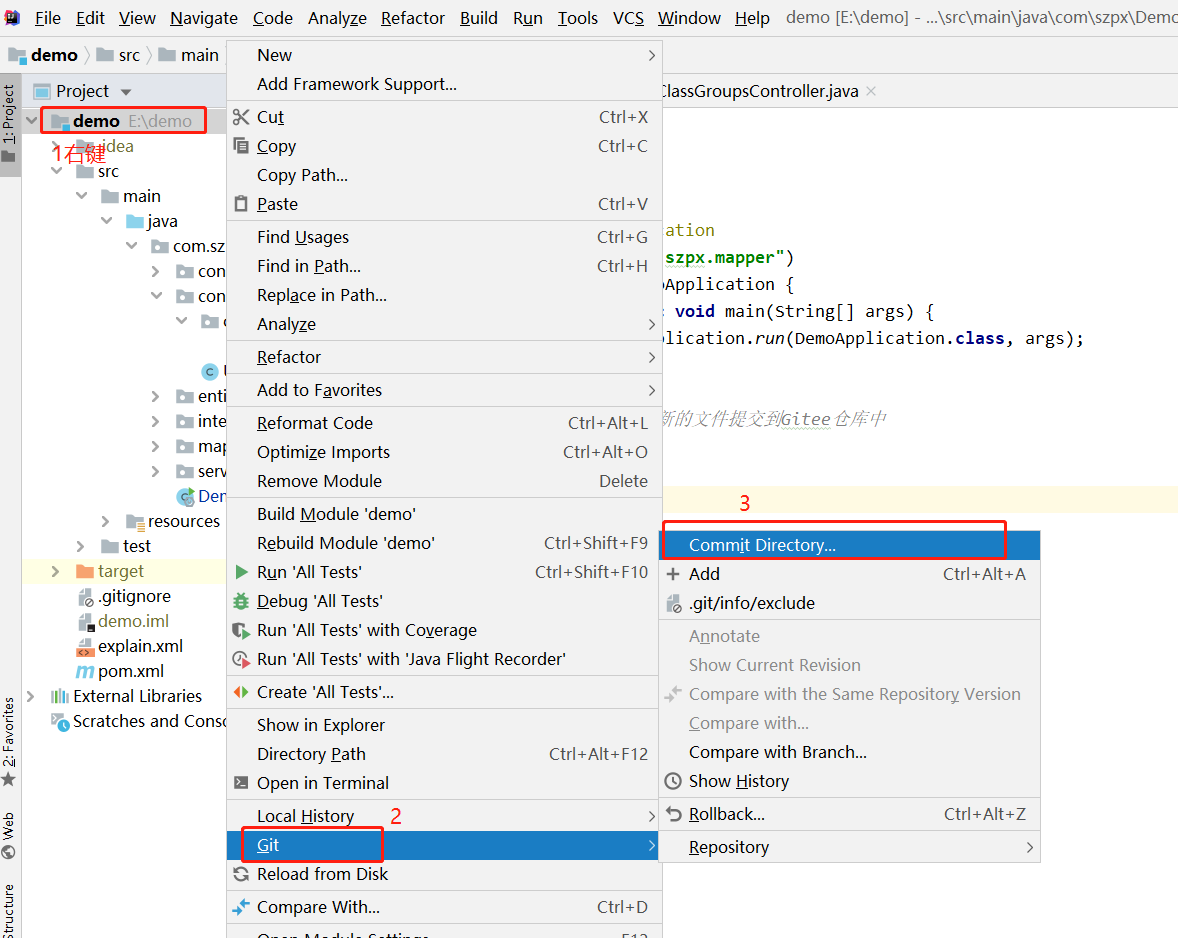Screen dimensions: 1178x938
Task: Click the Rollback arrow icon
Action: [x=674, y=814]
